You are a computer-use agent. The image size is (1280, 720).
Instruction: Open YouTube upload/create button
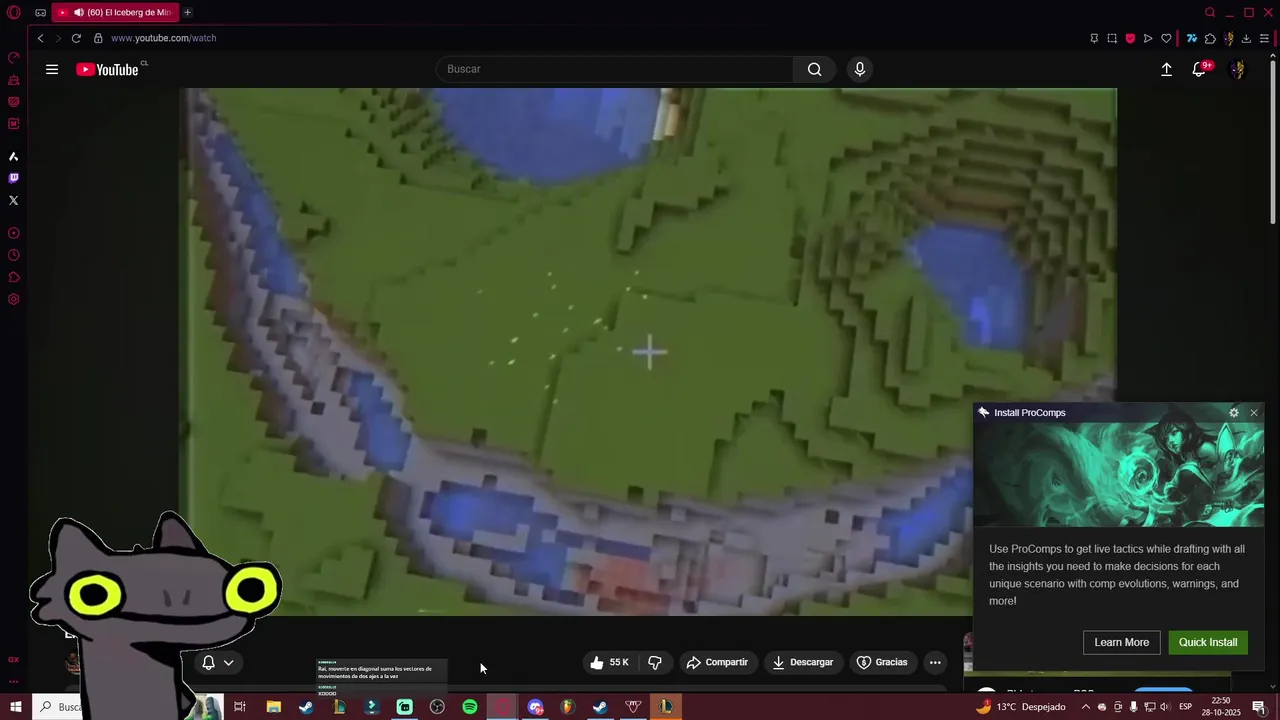pos(1166,69)
